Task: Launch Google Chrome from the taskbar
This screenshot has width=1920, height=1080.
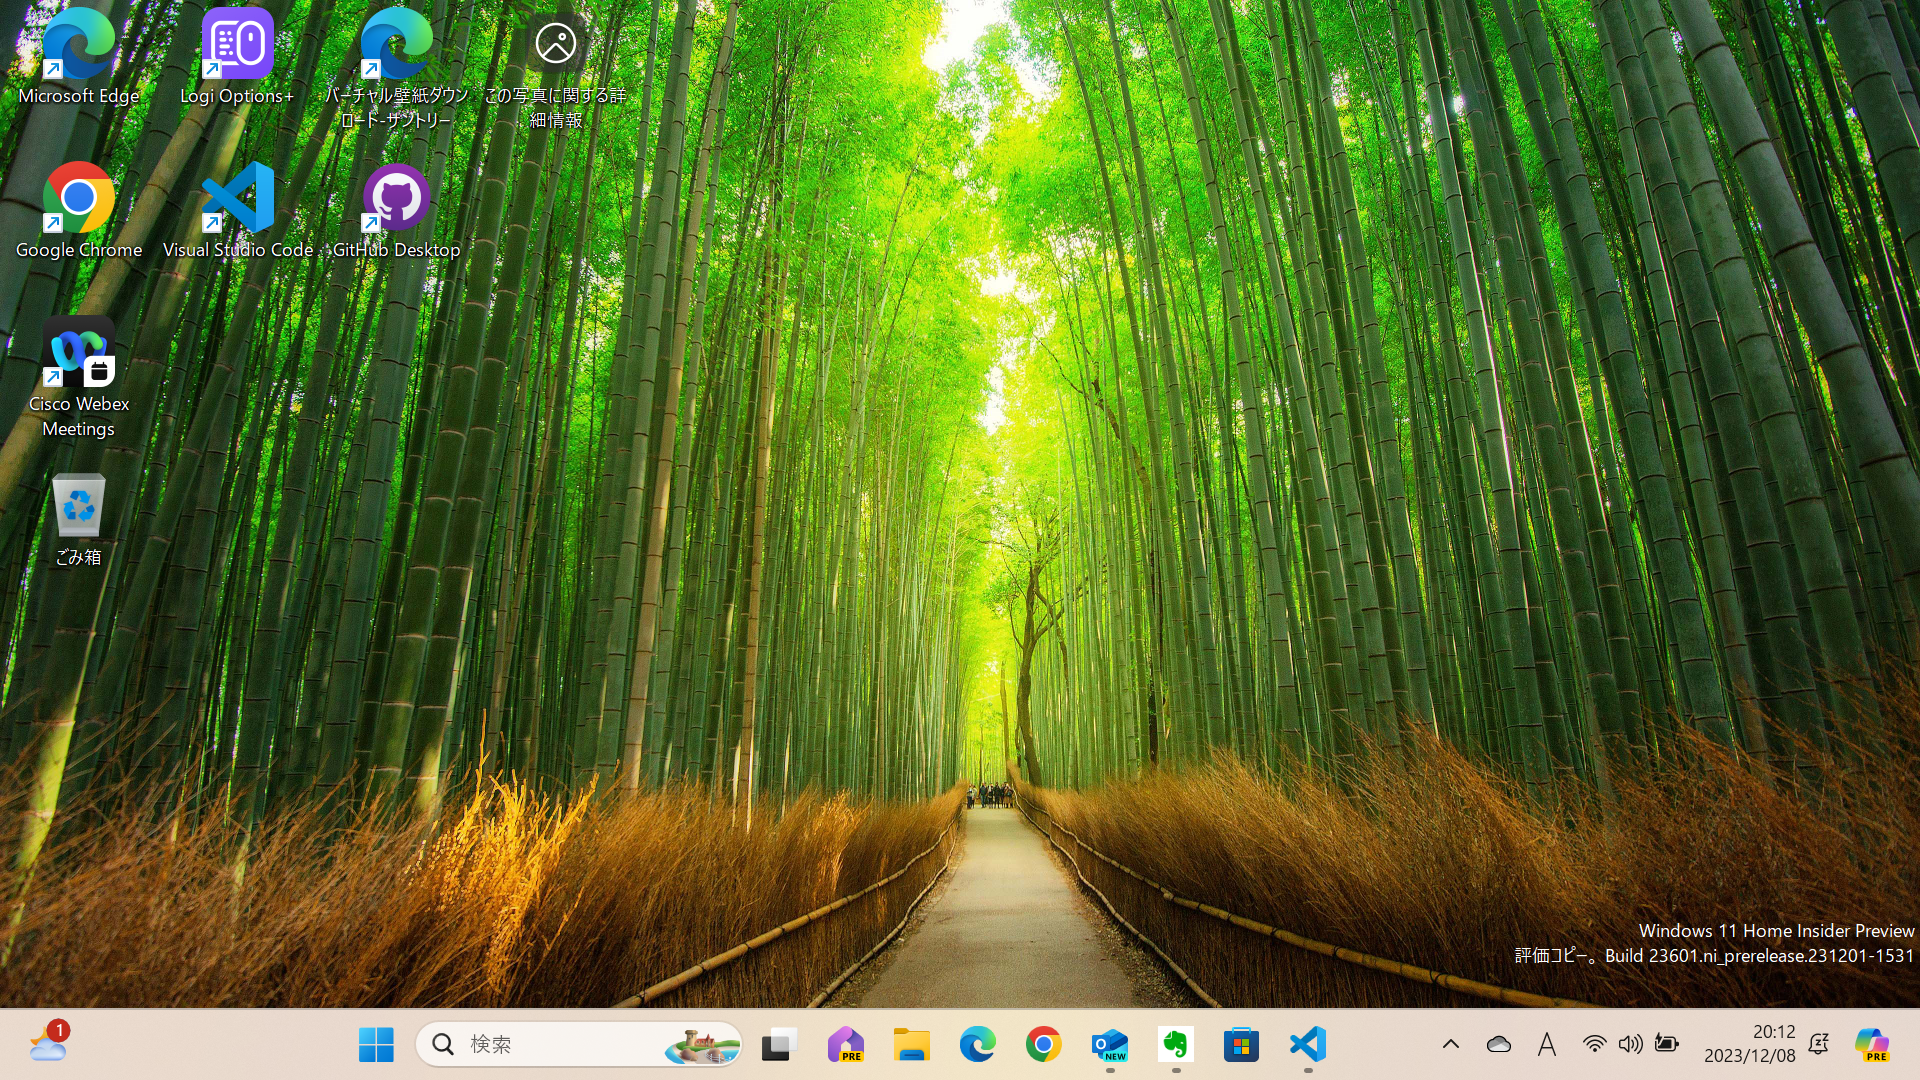Action: (x=1043, y=1045)
